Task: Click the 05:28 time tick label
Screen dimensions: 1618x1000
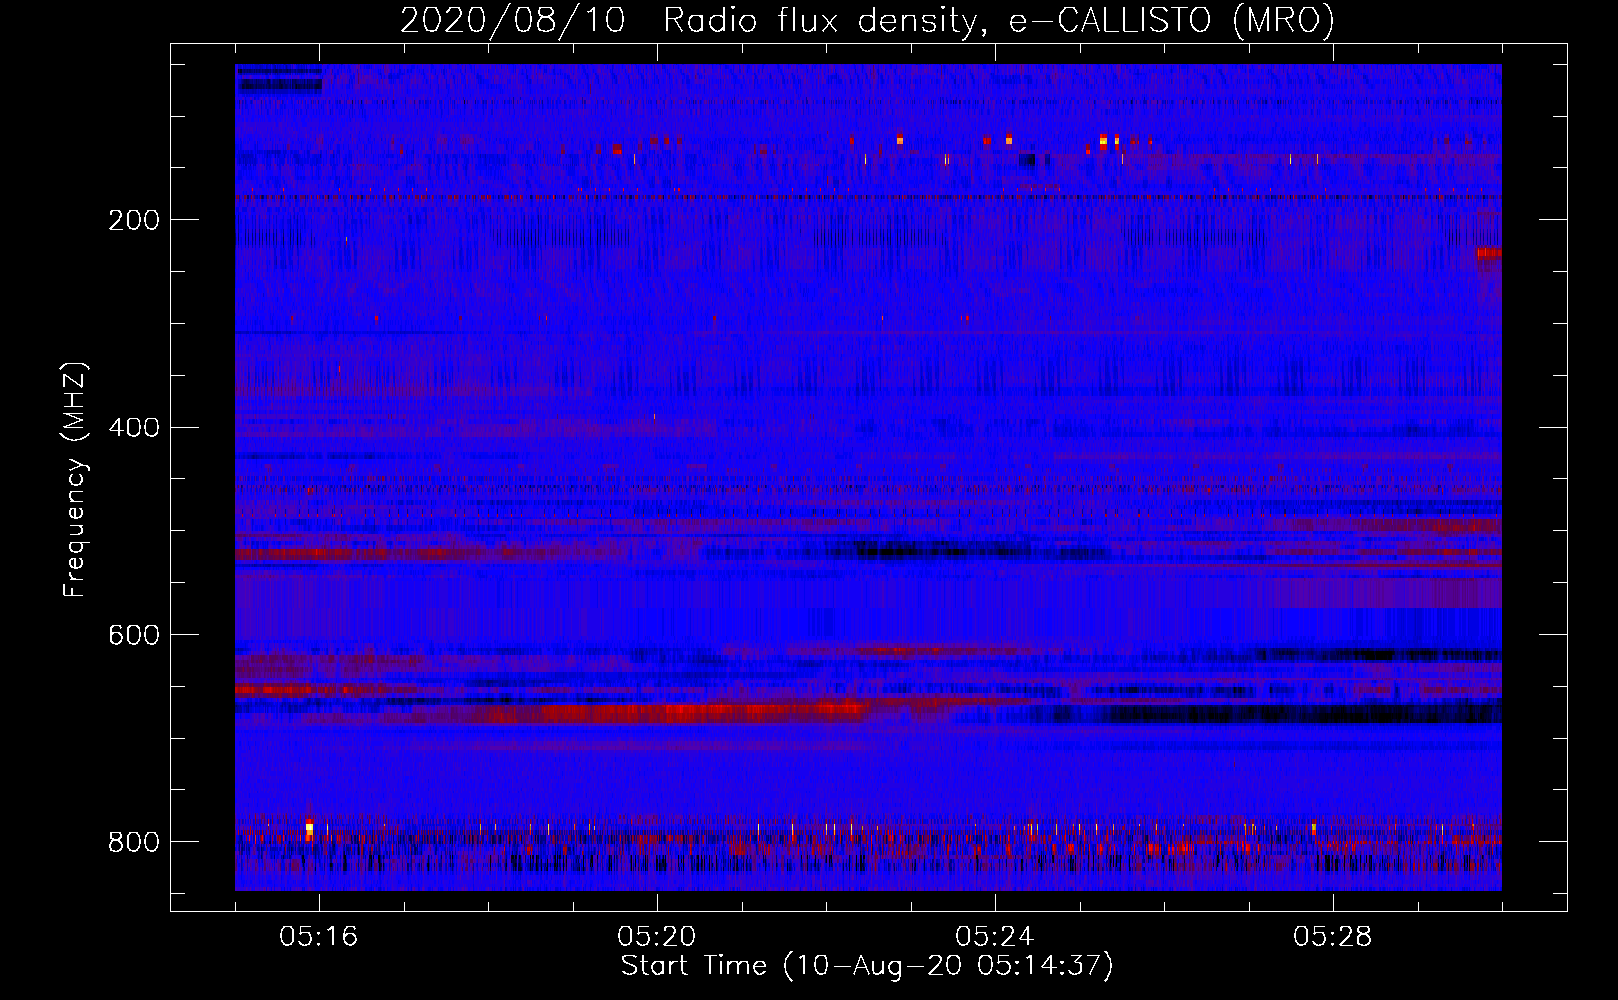Action: coord(1333,937)
